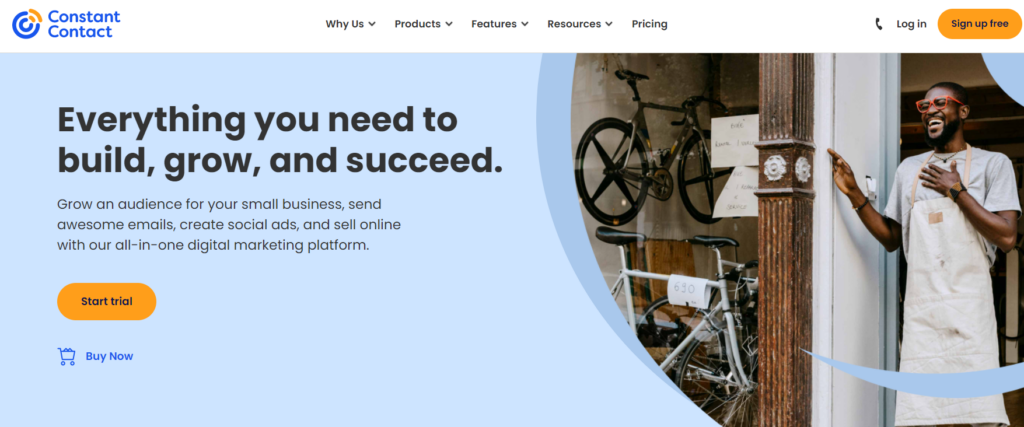
Task: Click the Sign up free button
Action: [980, 24]
